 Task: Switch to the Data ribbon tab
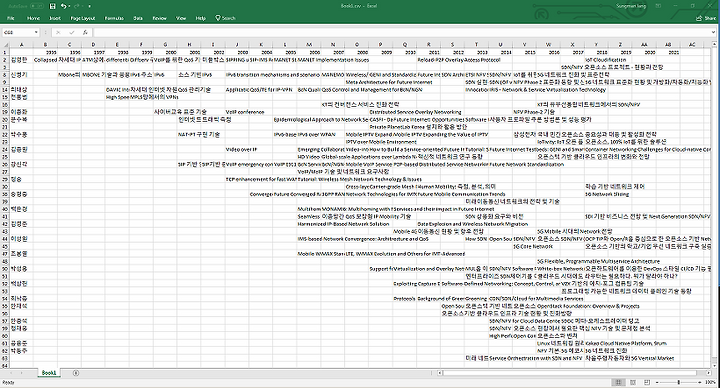coord(138,18)
